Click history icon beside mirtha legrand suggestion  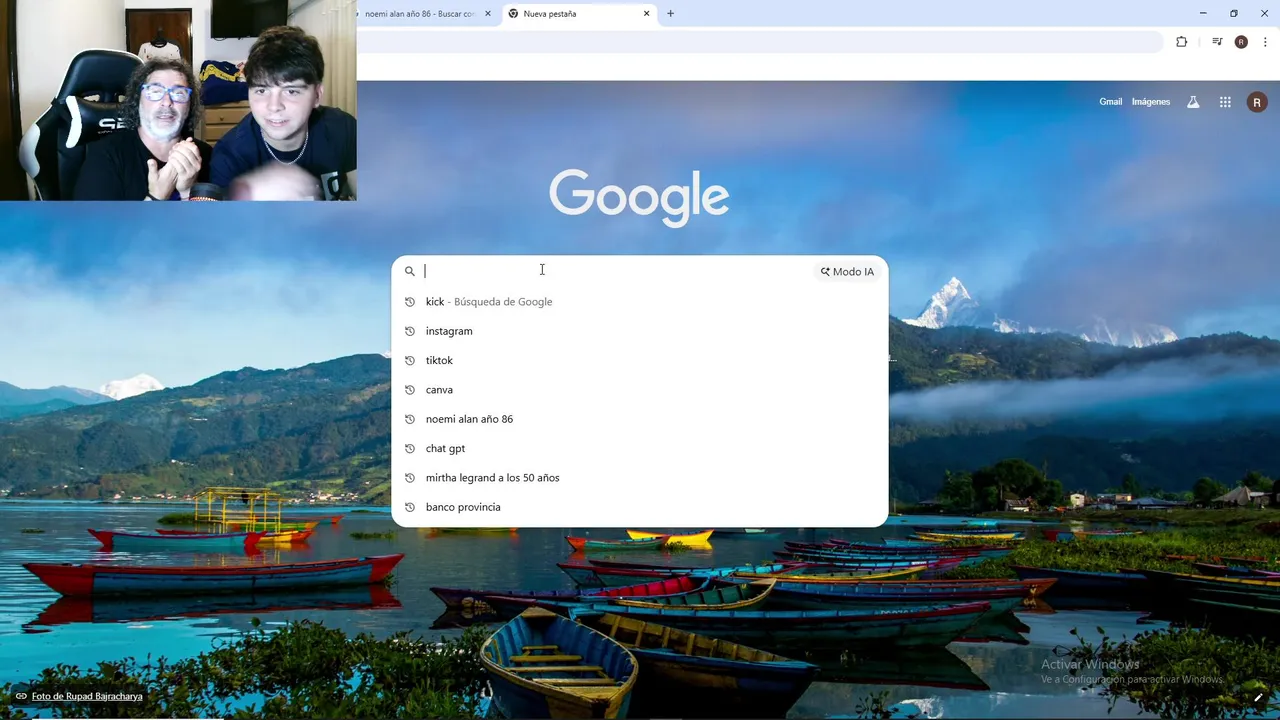[409, 478]
